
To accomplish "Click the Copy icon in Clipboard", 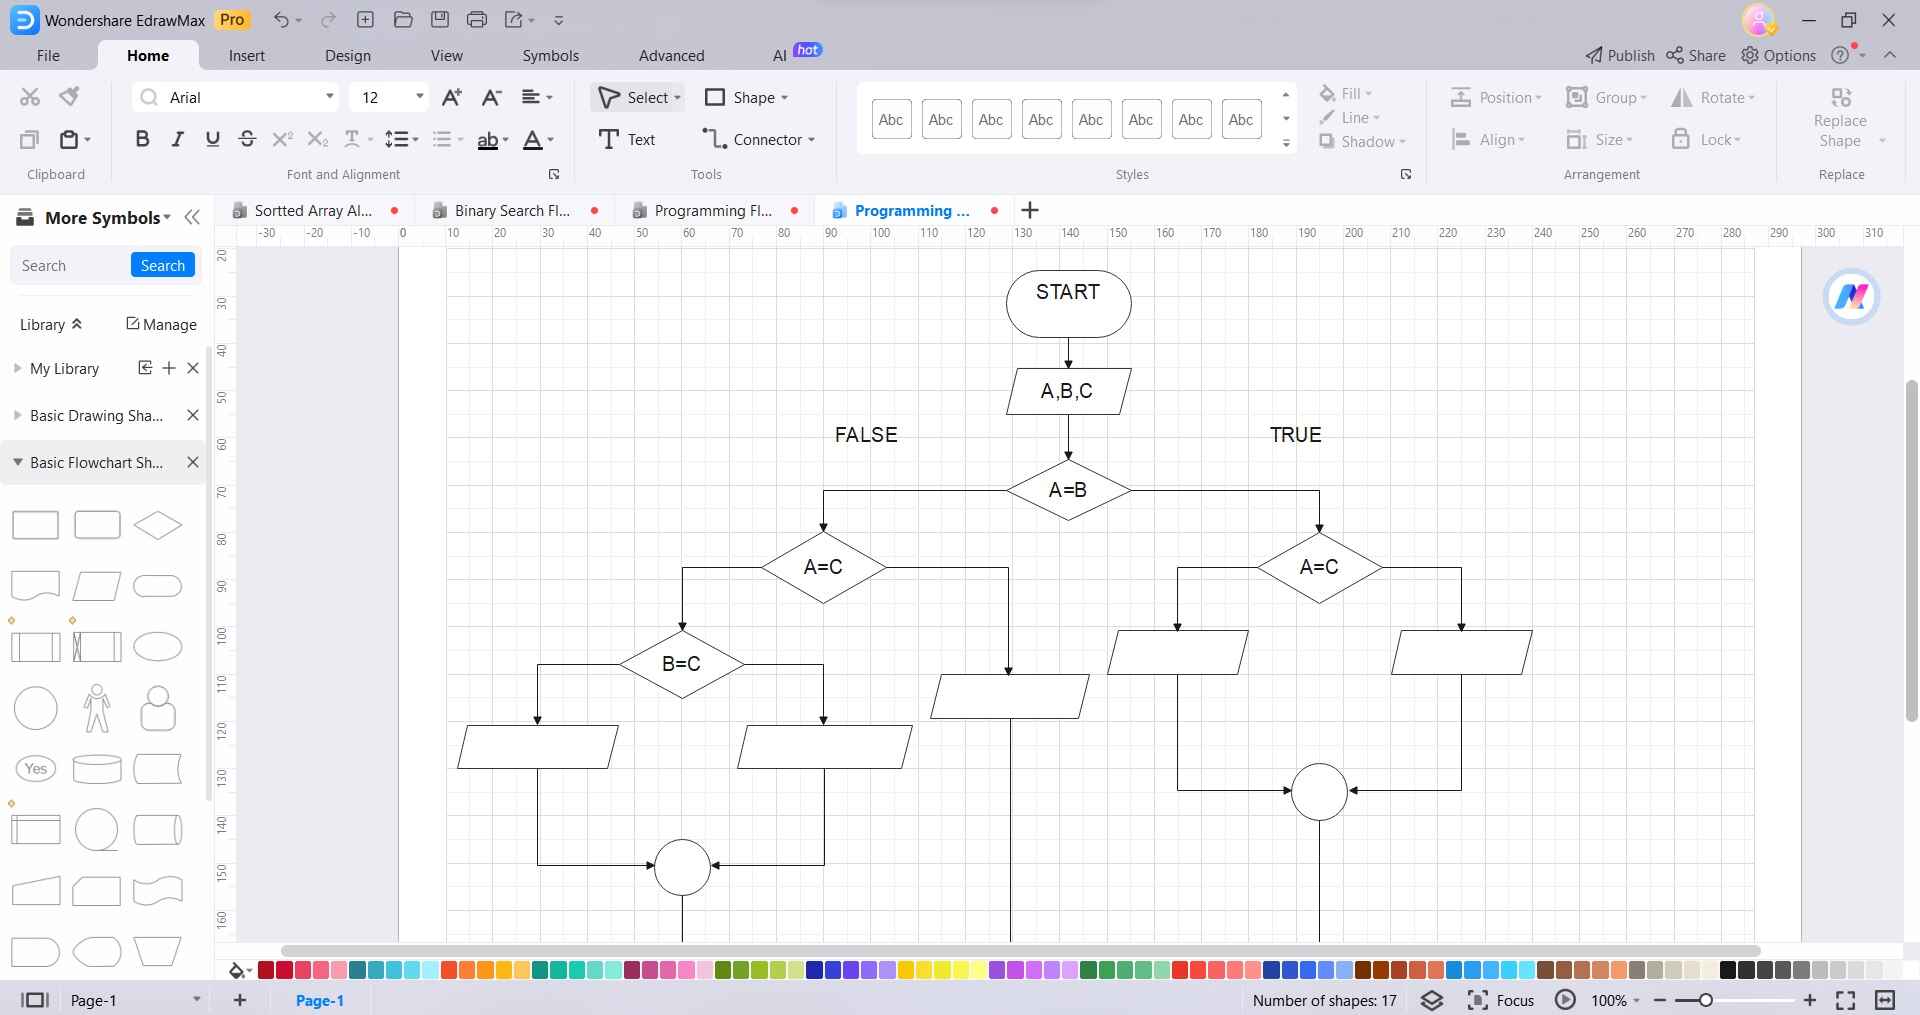I will point(30,140).
